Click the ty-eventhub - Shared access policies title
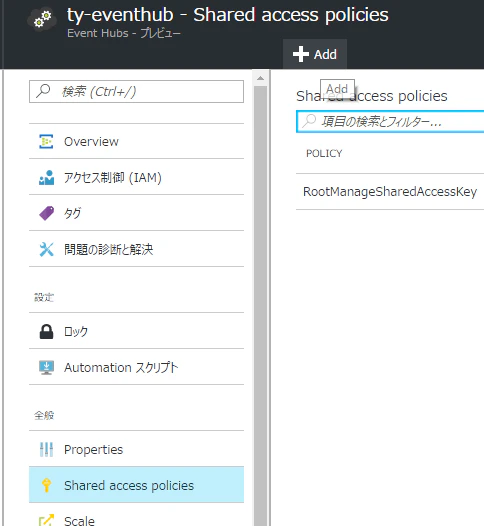484x526 pixels. (x=228, y=15)
